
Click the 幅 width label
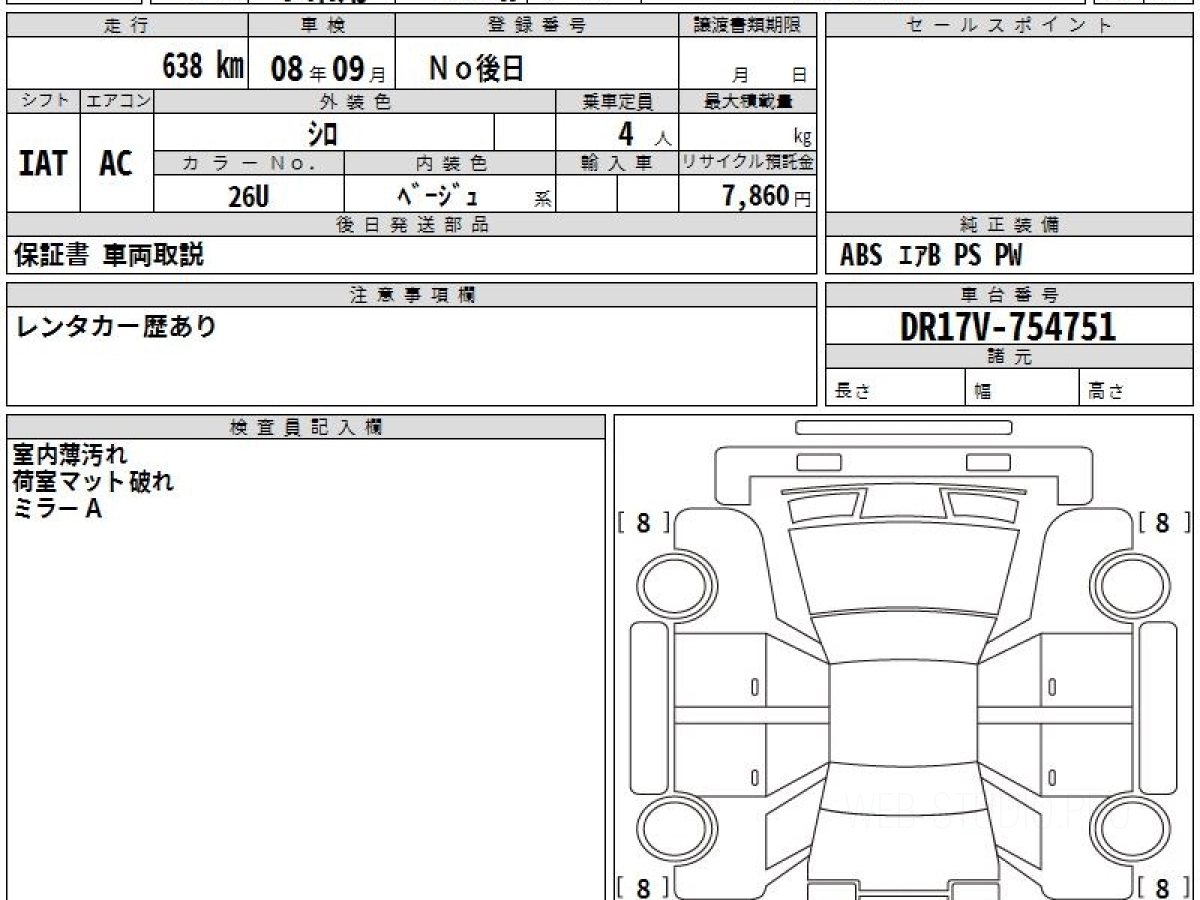(983, 392)
